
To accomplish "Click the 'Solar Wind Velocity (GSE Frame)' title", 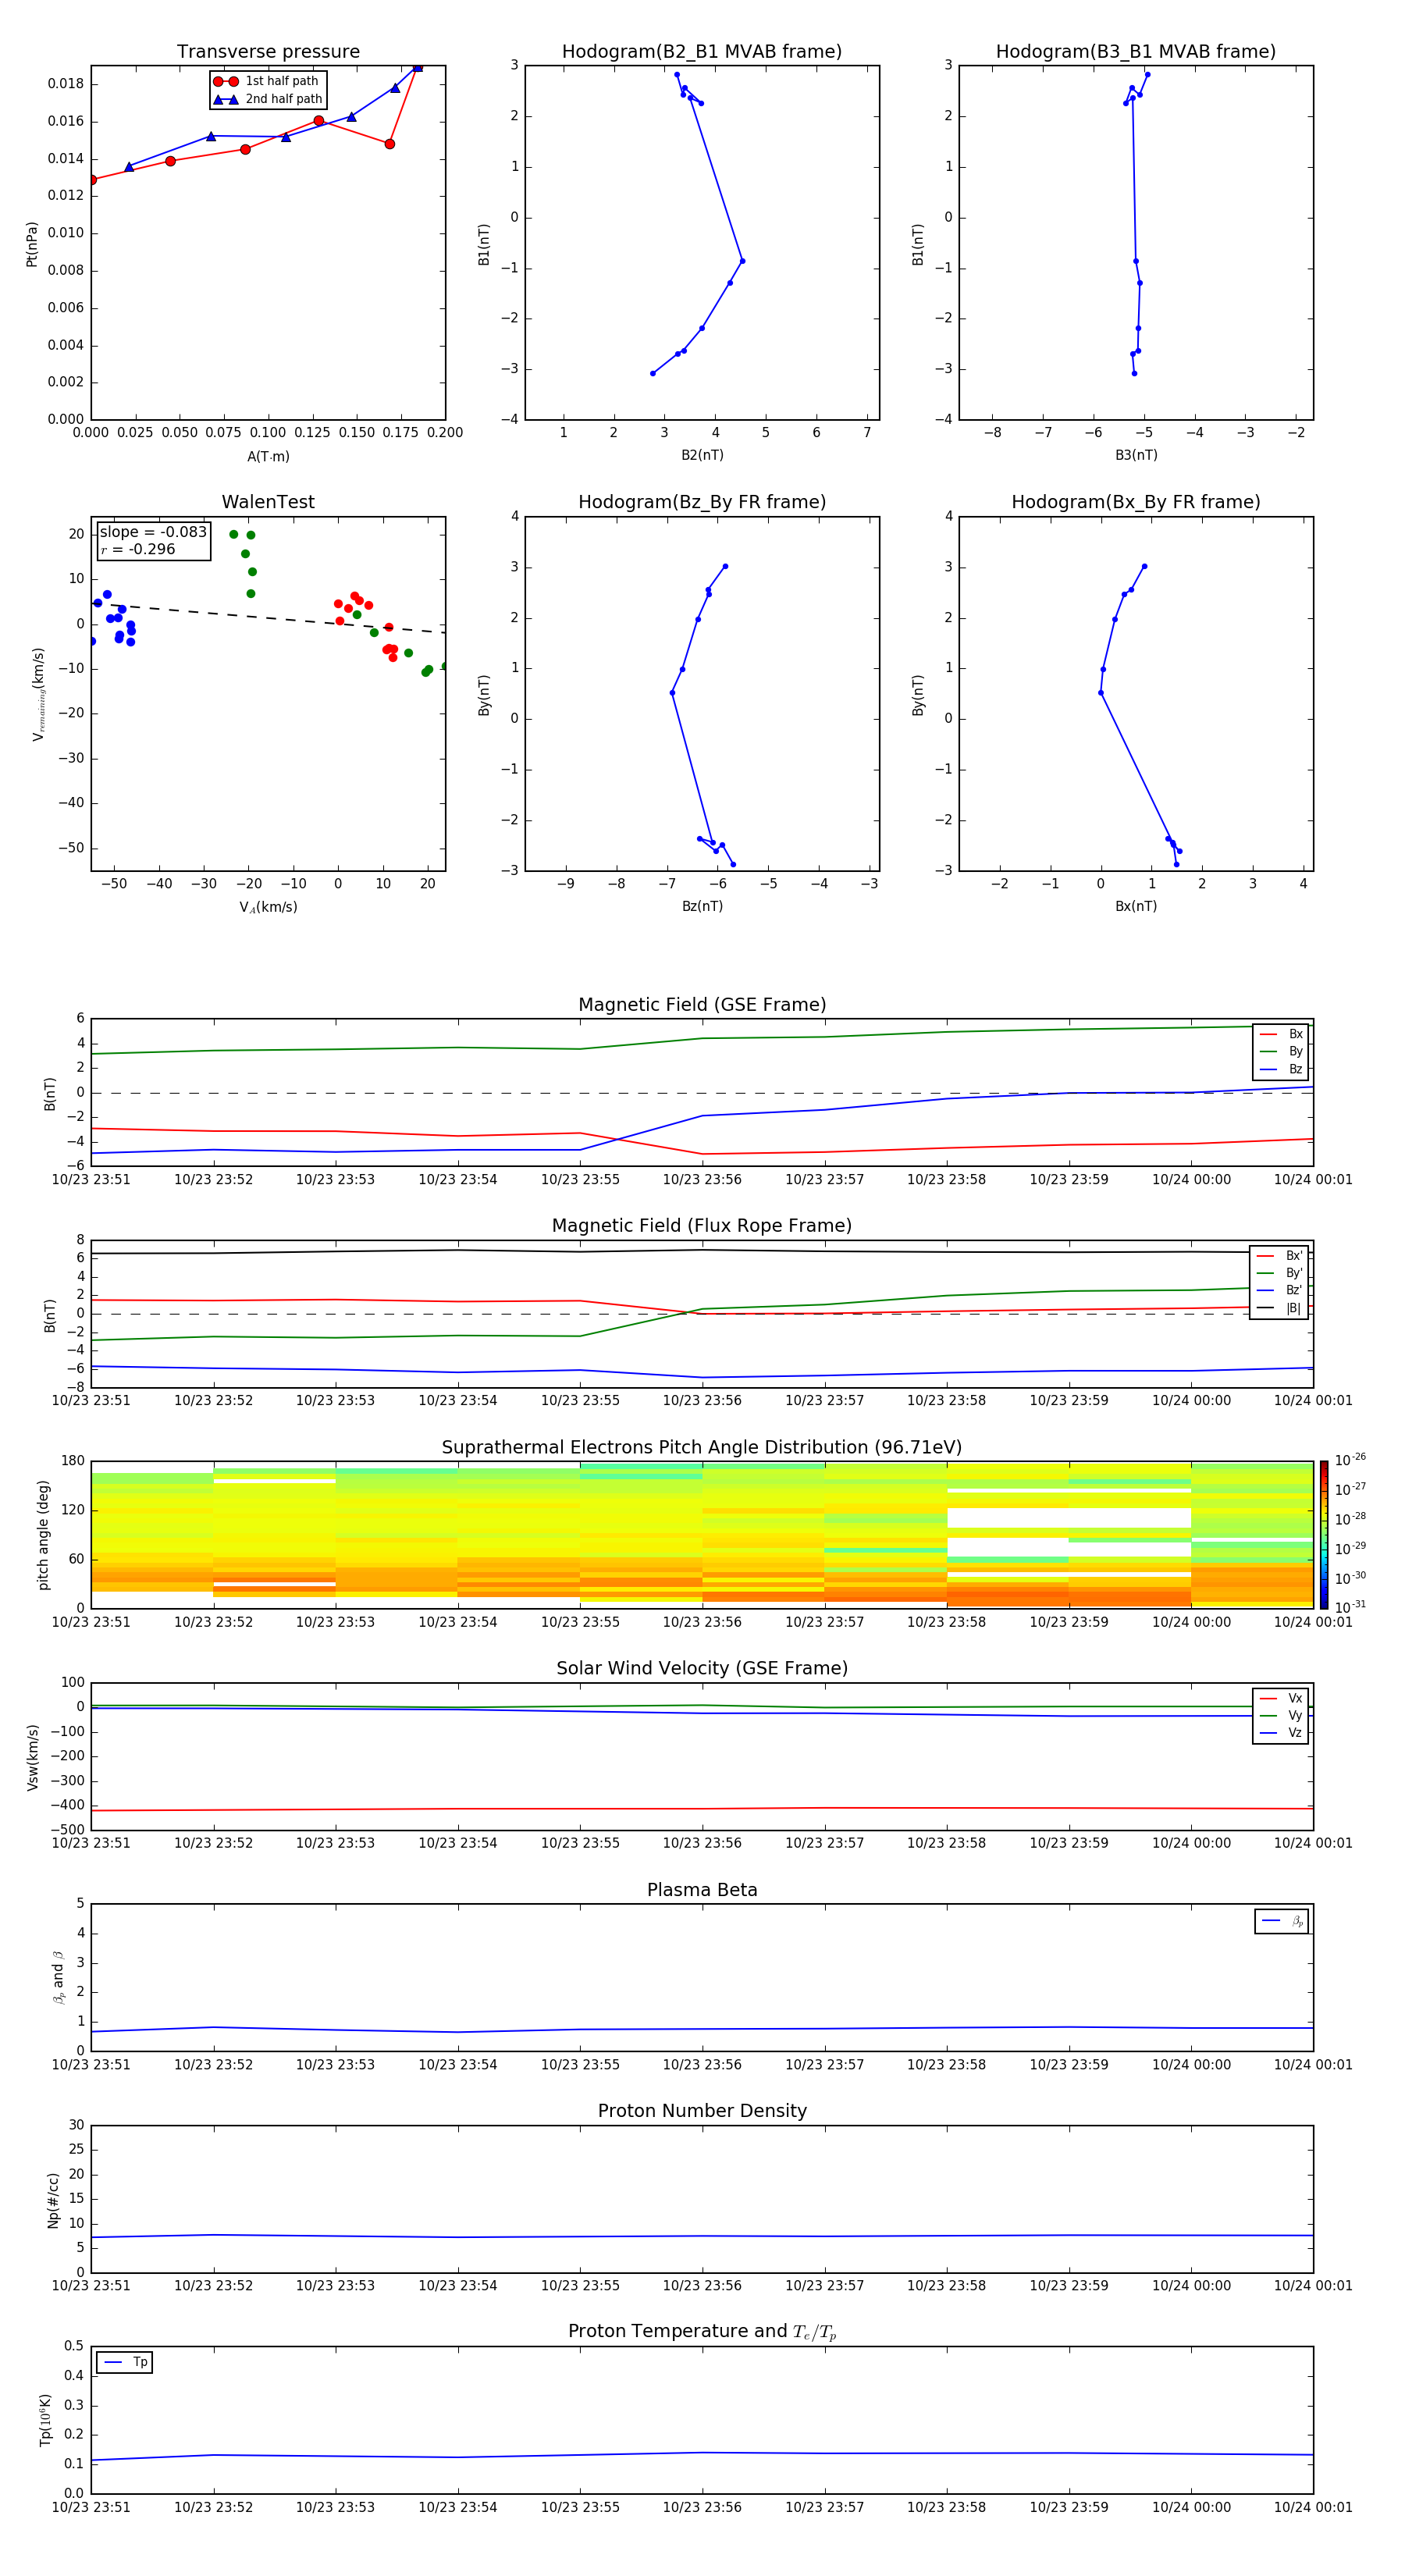I will pos(702,1669).
